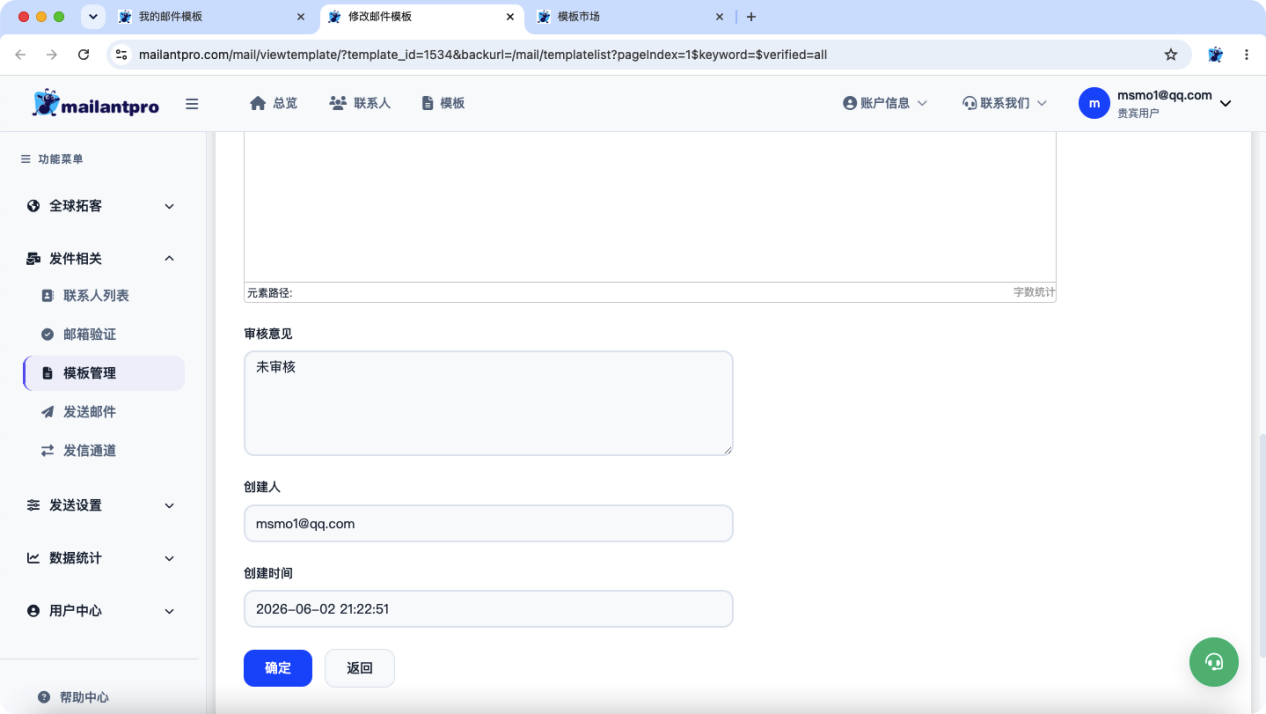Image resolution: width=1266 pixels, height=714 pixels.
Task: Open green customer support chat button
Action: 1214,662
